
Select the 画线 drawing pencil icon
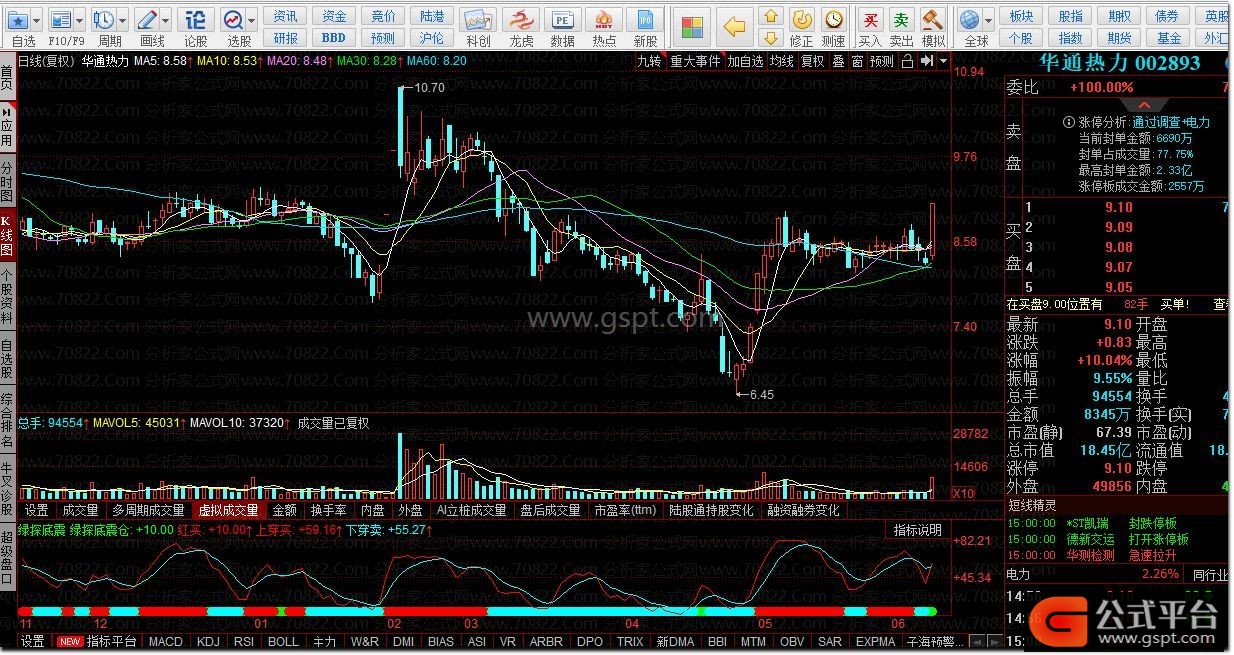[147, 20]
